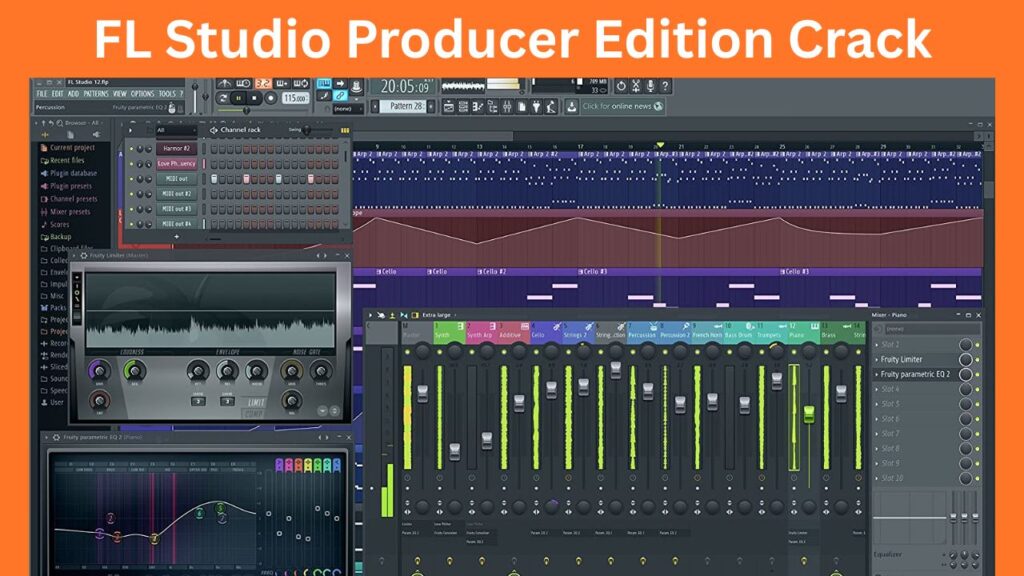This screenshot has height=576, width=1024.
Task: Open the PATTERNS menu
Action: coord(96,94)
